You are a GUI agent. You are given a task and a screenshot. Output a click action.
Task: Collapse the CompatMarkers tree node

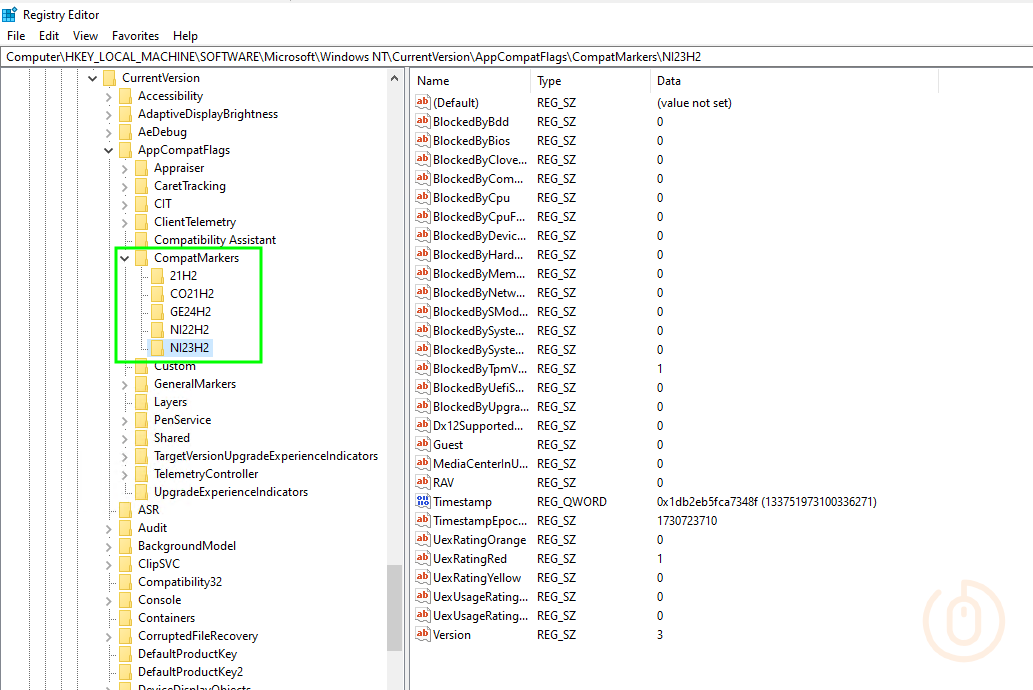[x=125, y=258]
